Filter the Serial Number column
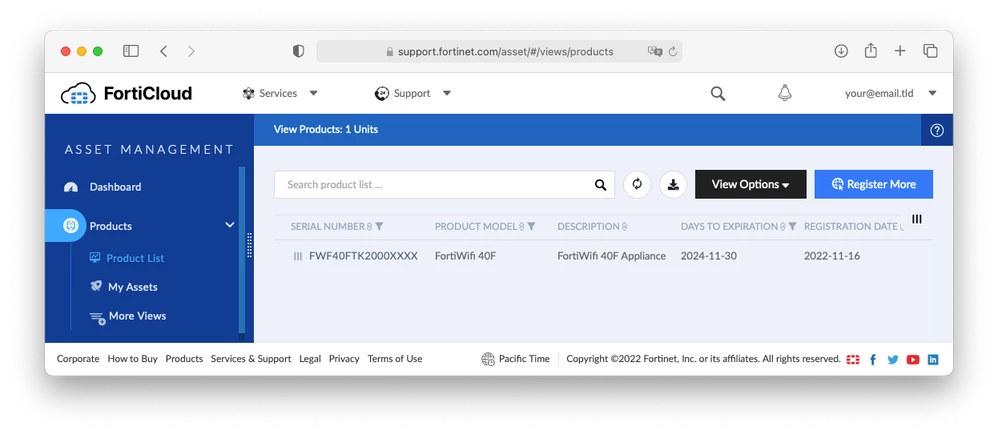The image size is (998, 435). click(x=379, y=227)
